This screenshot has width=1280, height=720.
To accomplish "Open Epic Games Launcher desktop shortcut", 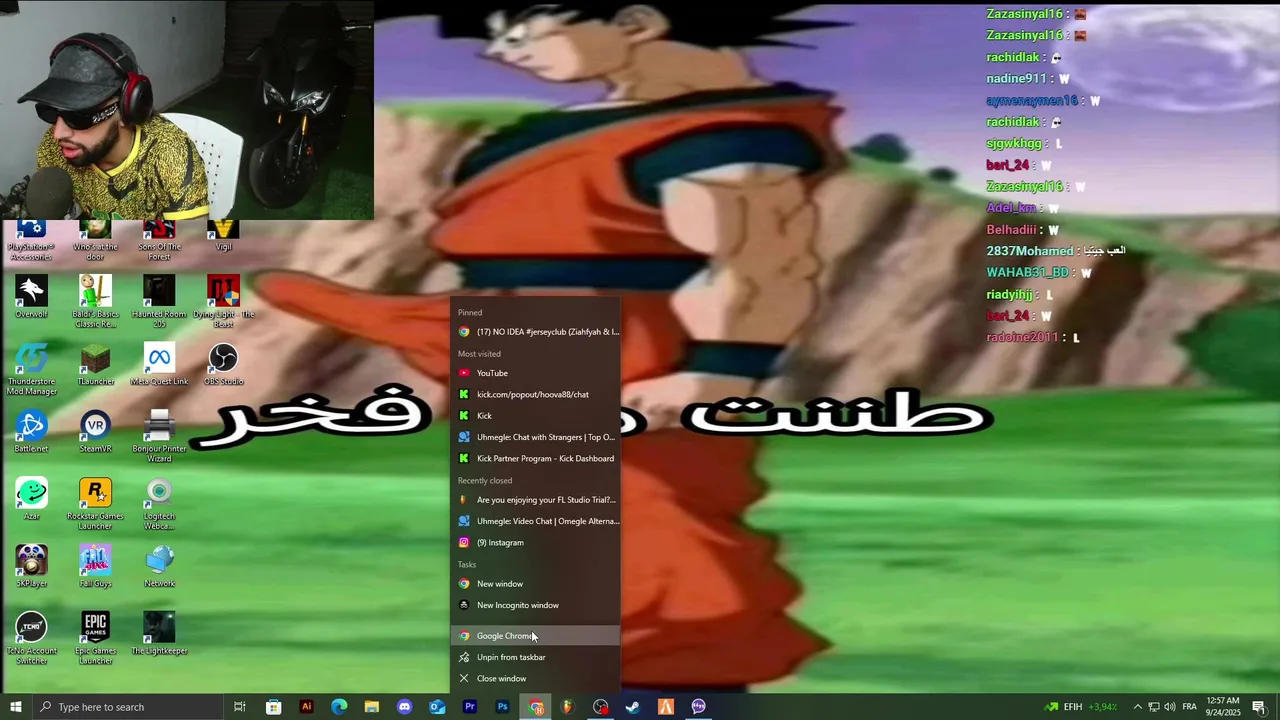I will [95, 638].
